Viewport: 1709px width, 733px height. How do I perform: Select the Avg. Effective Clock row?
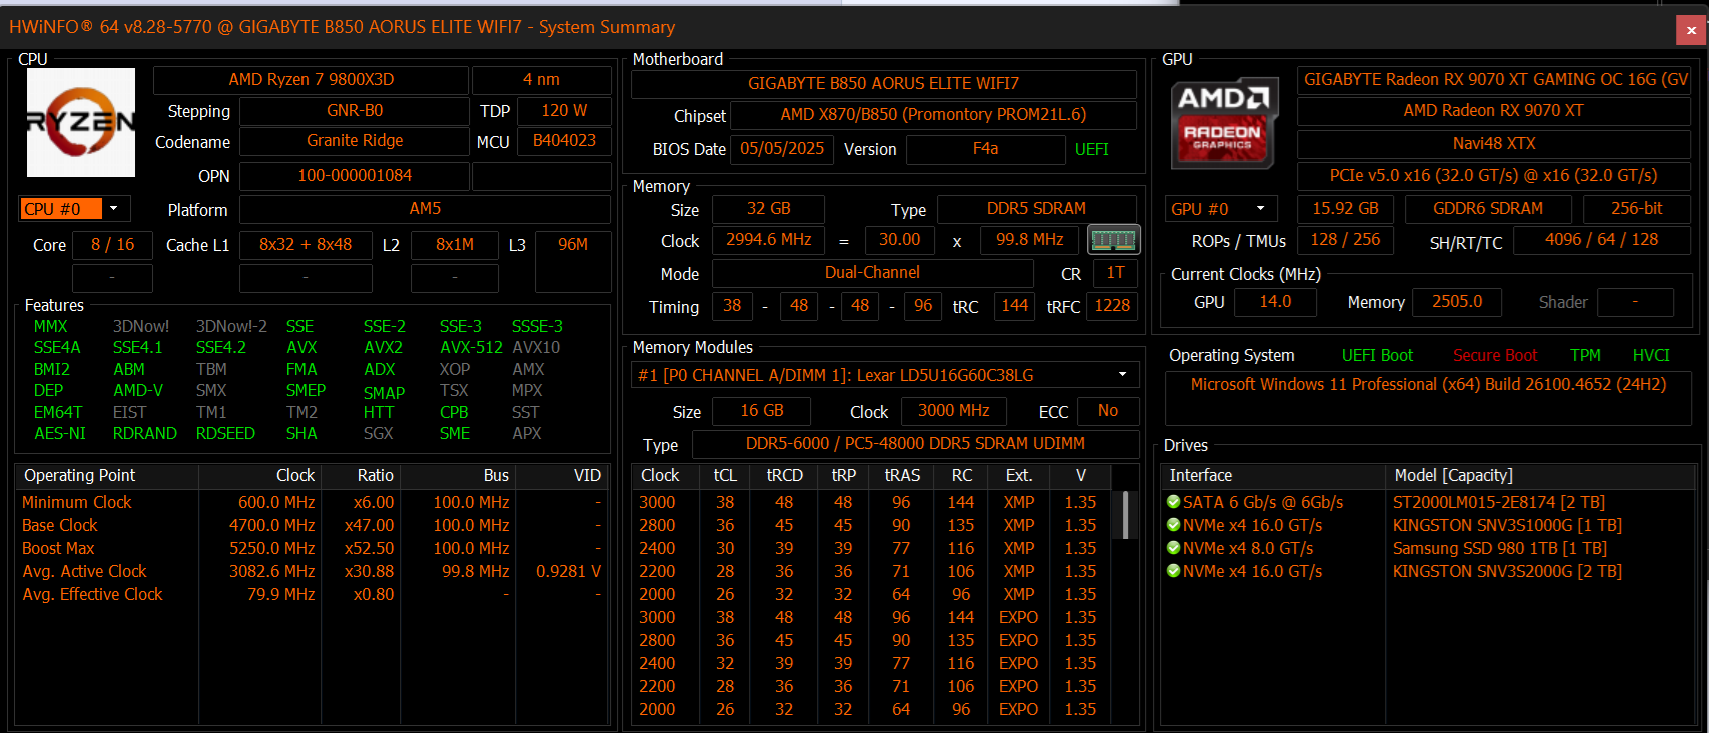point(92,594)
